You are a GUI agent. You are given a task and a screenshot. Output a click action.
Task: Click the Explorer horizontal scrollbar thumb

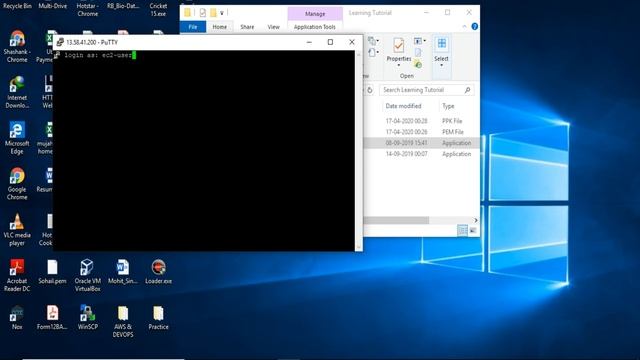tap(396, 220)
